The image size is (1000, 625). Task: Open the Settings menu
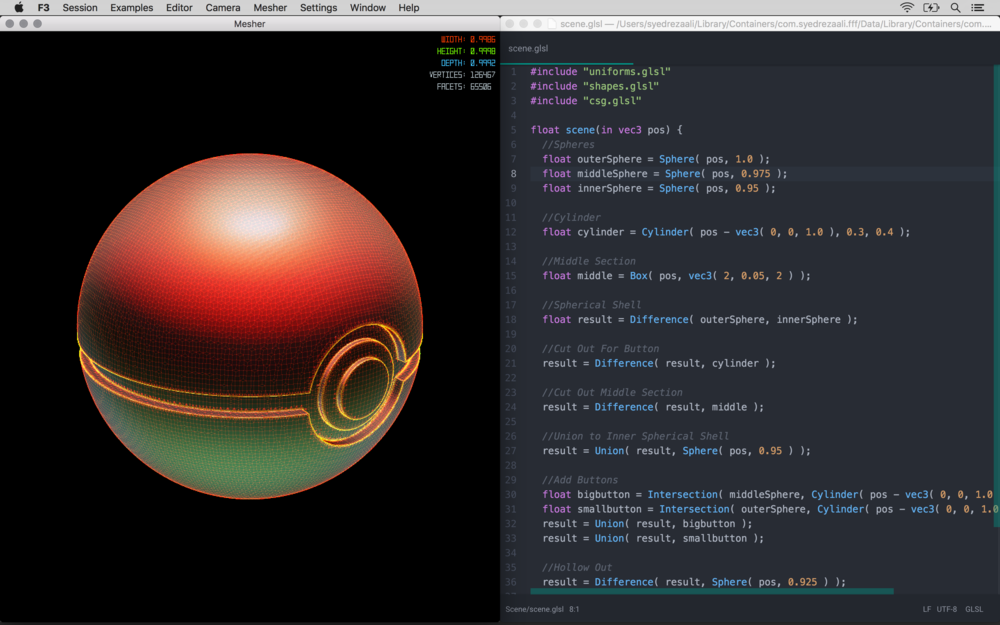(319, 7)
